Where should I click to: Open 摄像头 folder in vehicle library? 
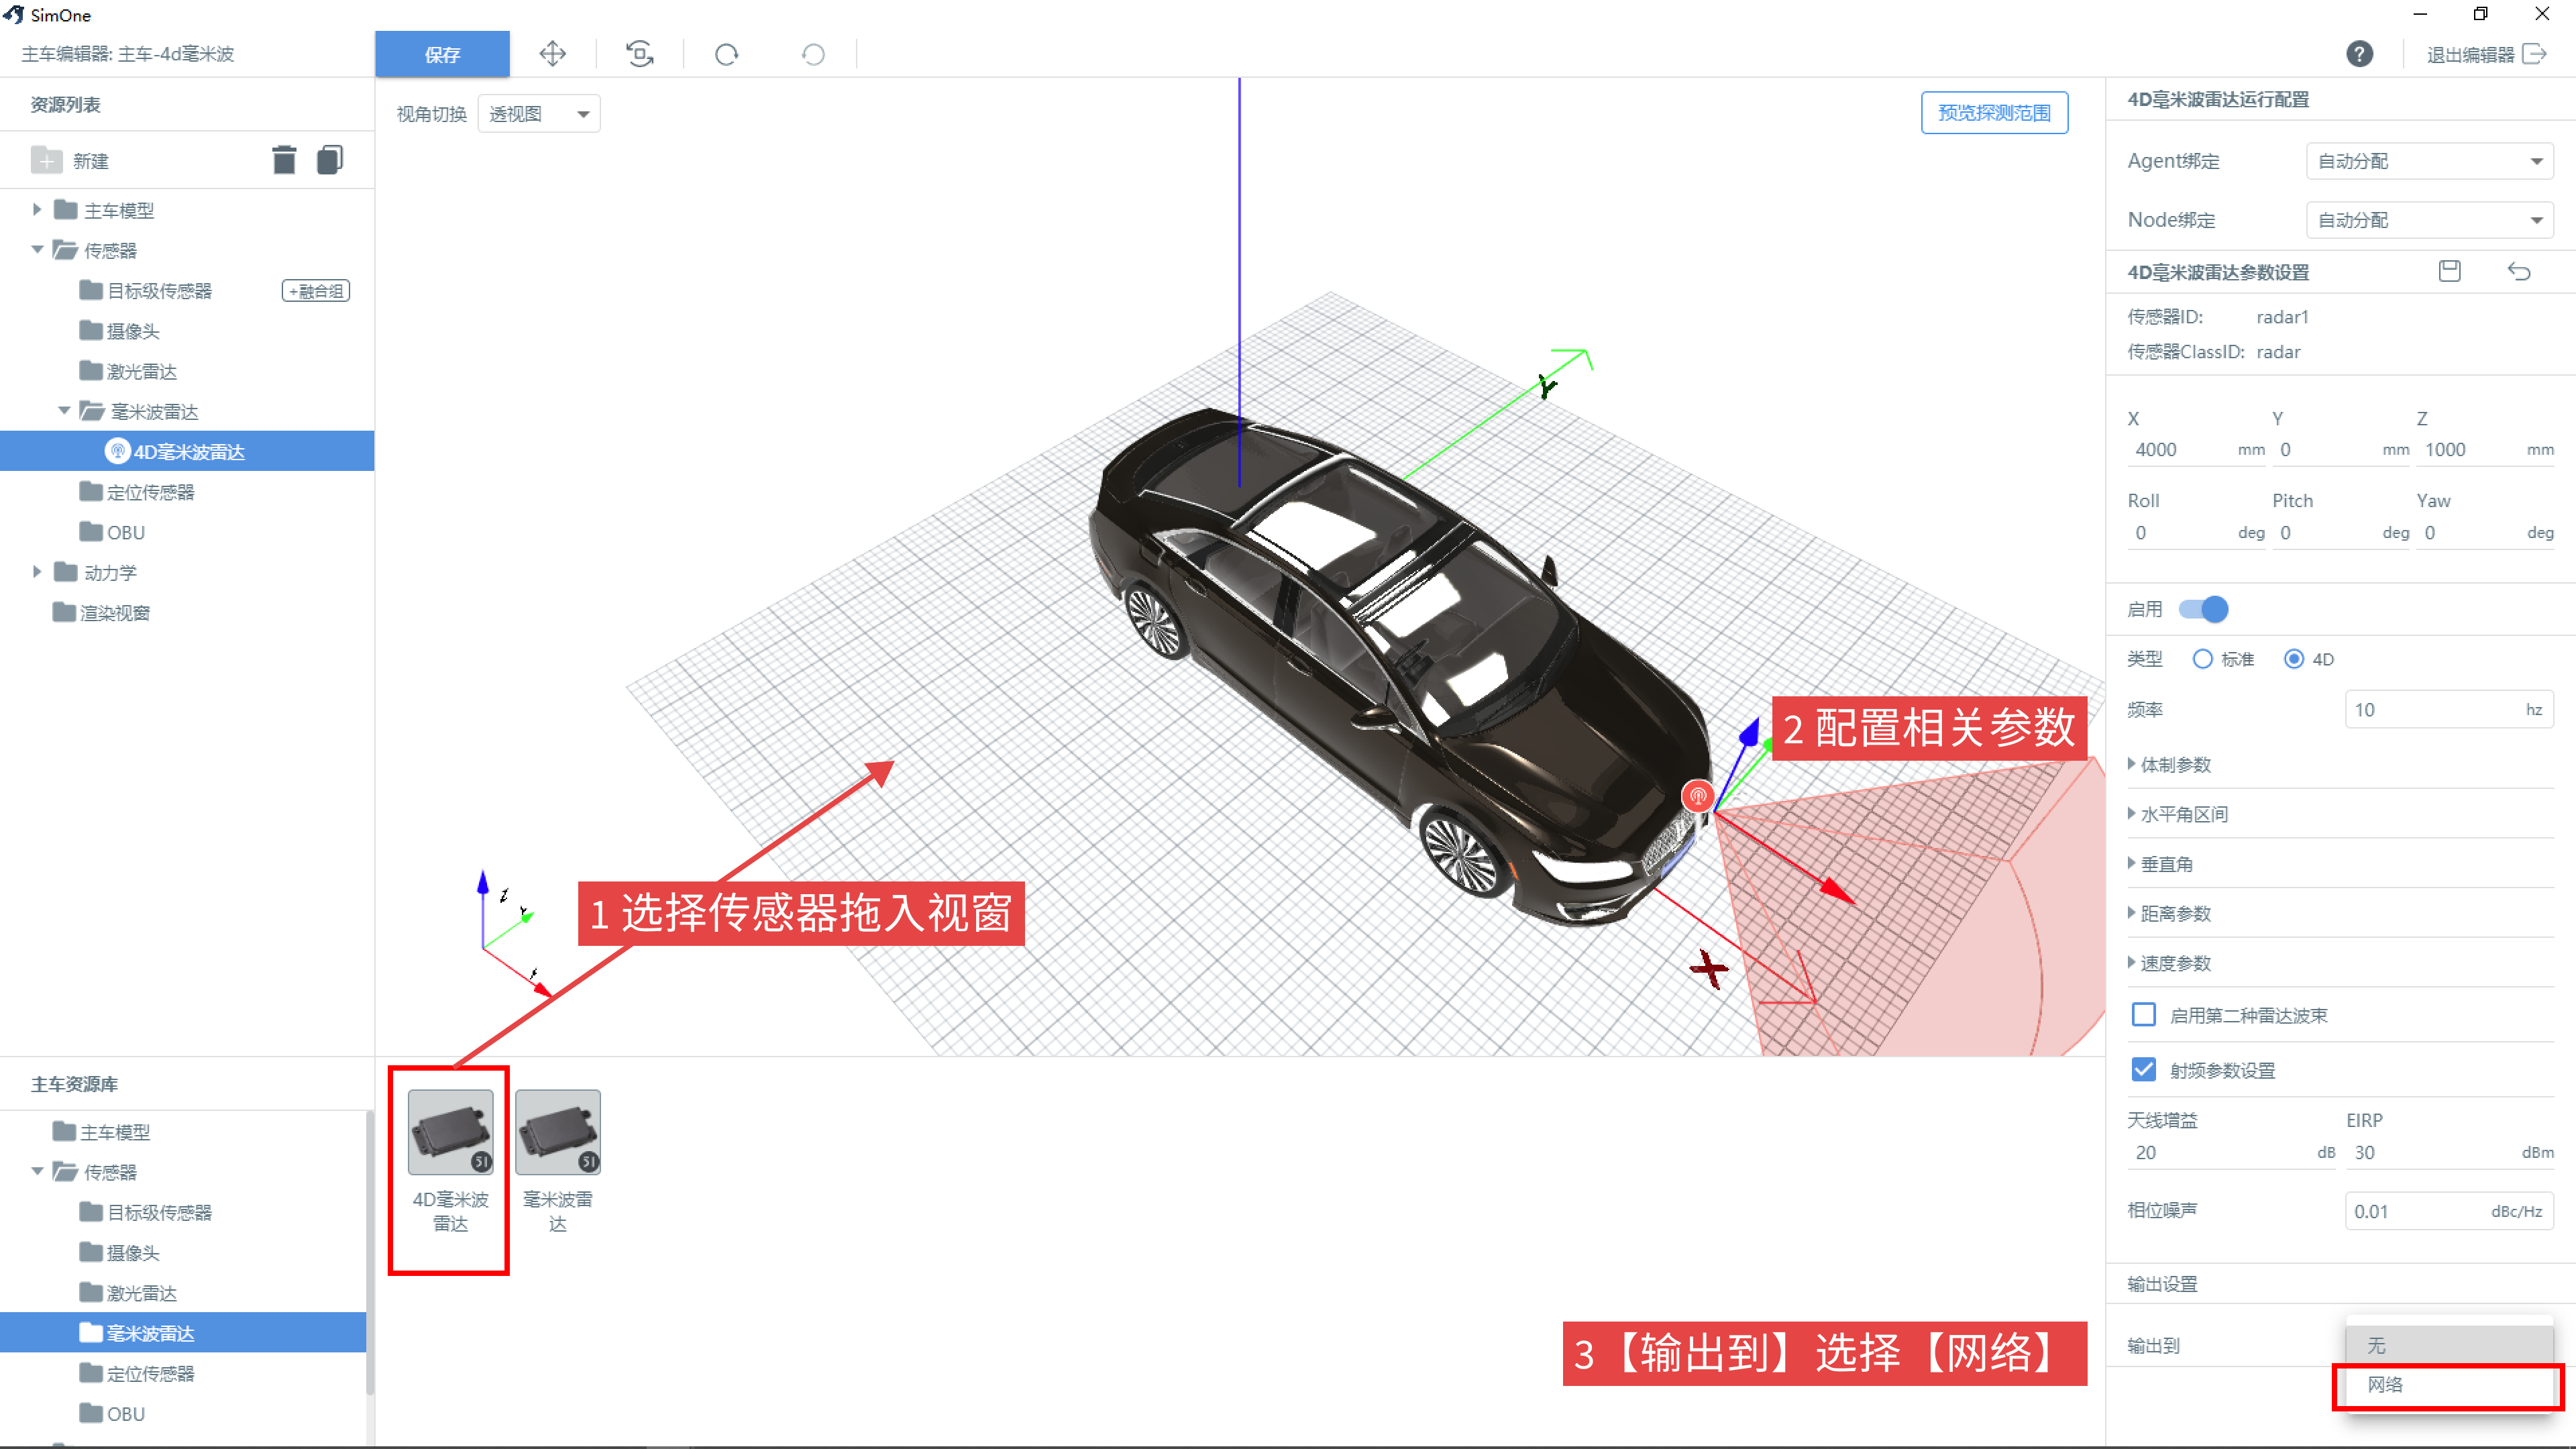[120, 1252]
